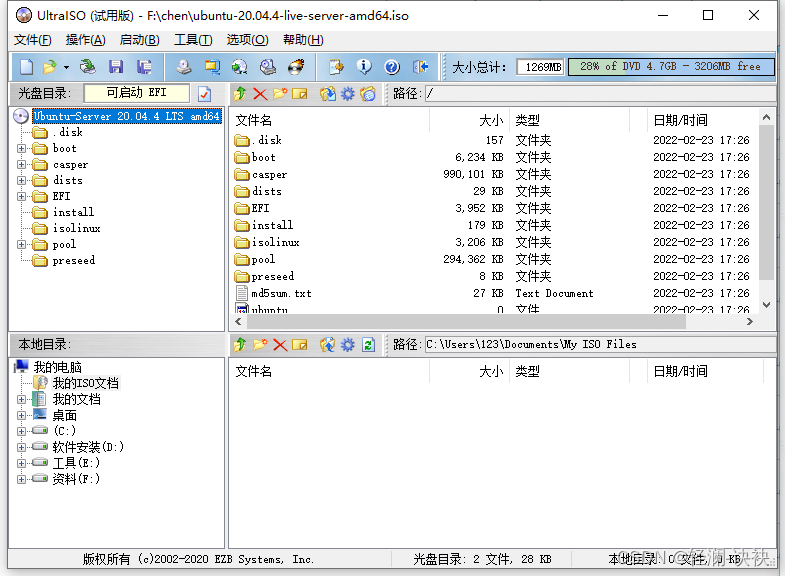
Task: Click Up folder icon in local toolbar
Action: point(240,345)
